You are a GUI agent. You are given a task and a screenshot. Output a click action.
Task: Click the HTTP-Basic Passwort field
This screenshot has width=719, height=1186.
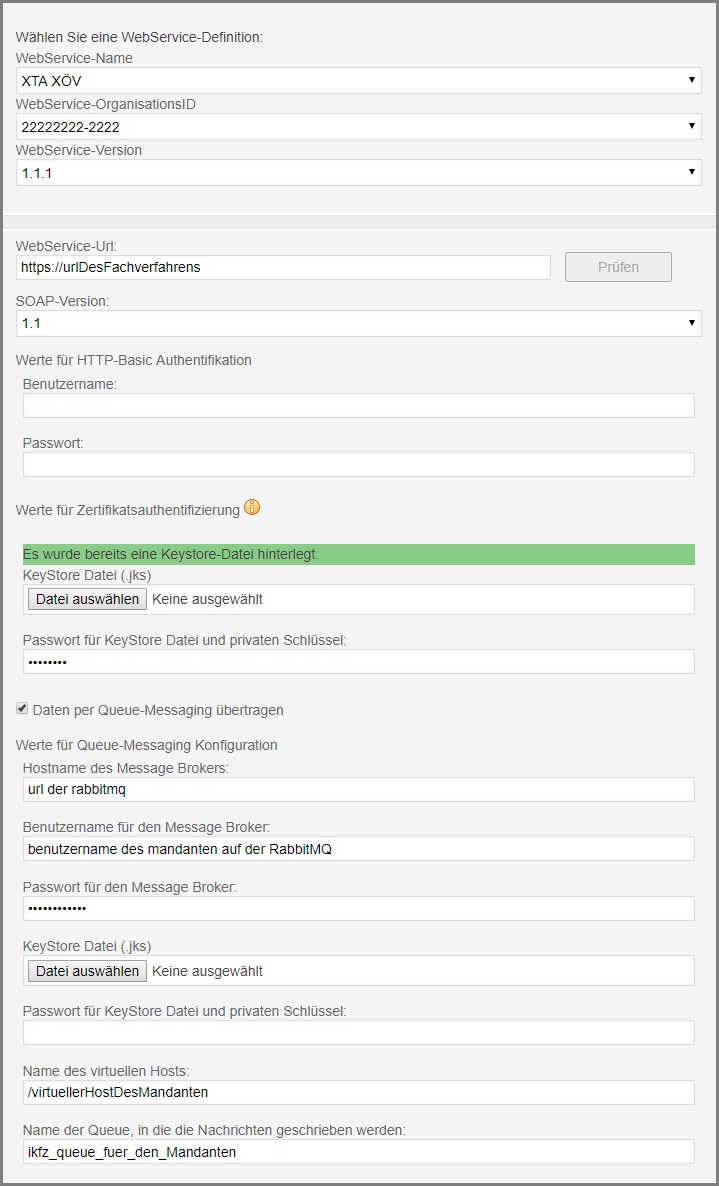(358, 464)
